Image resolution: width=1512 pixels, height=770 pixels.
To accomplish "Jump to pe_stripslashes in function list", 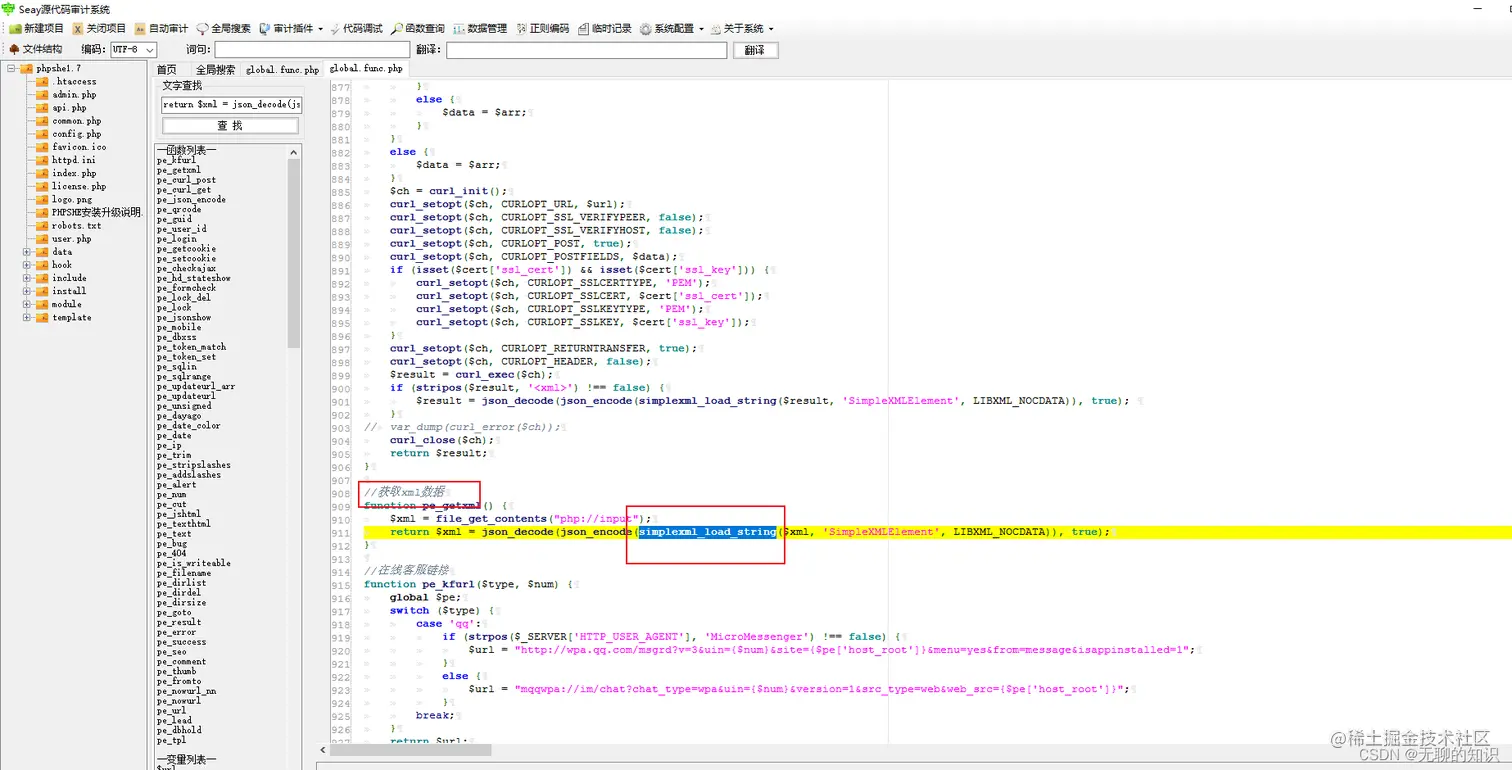I will pos(194,465).
